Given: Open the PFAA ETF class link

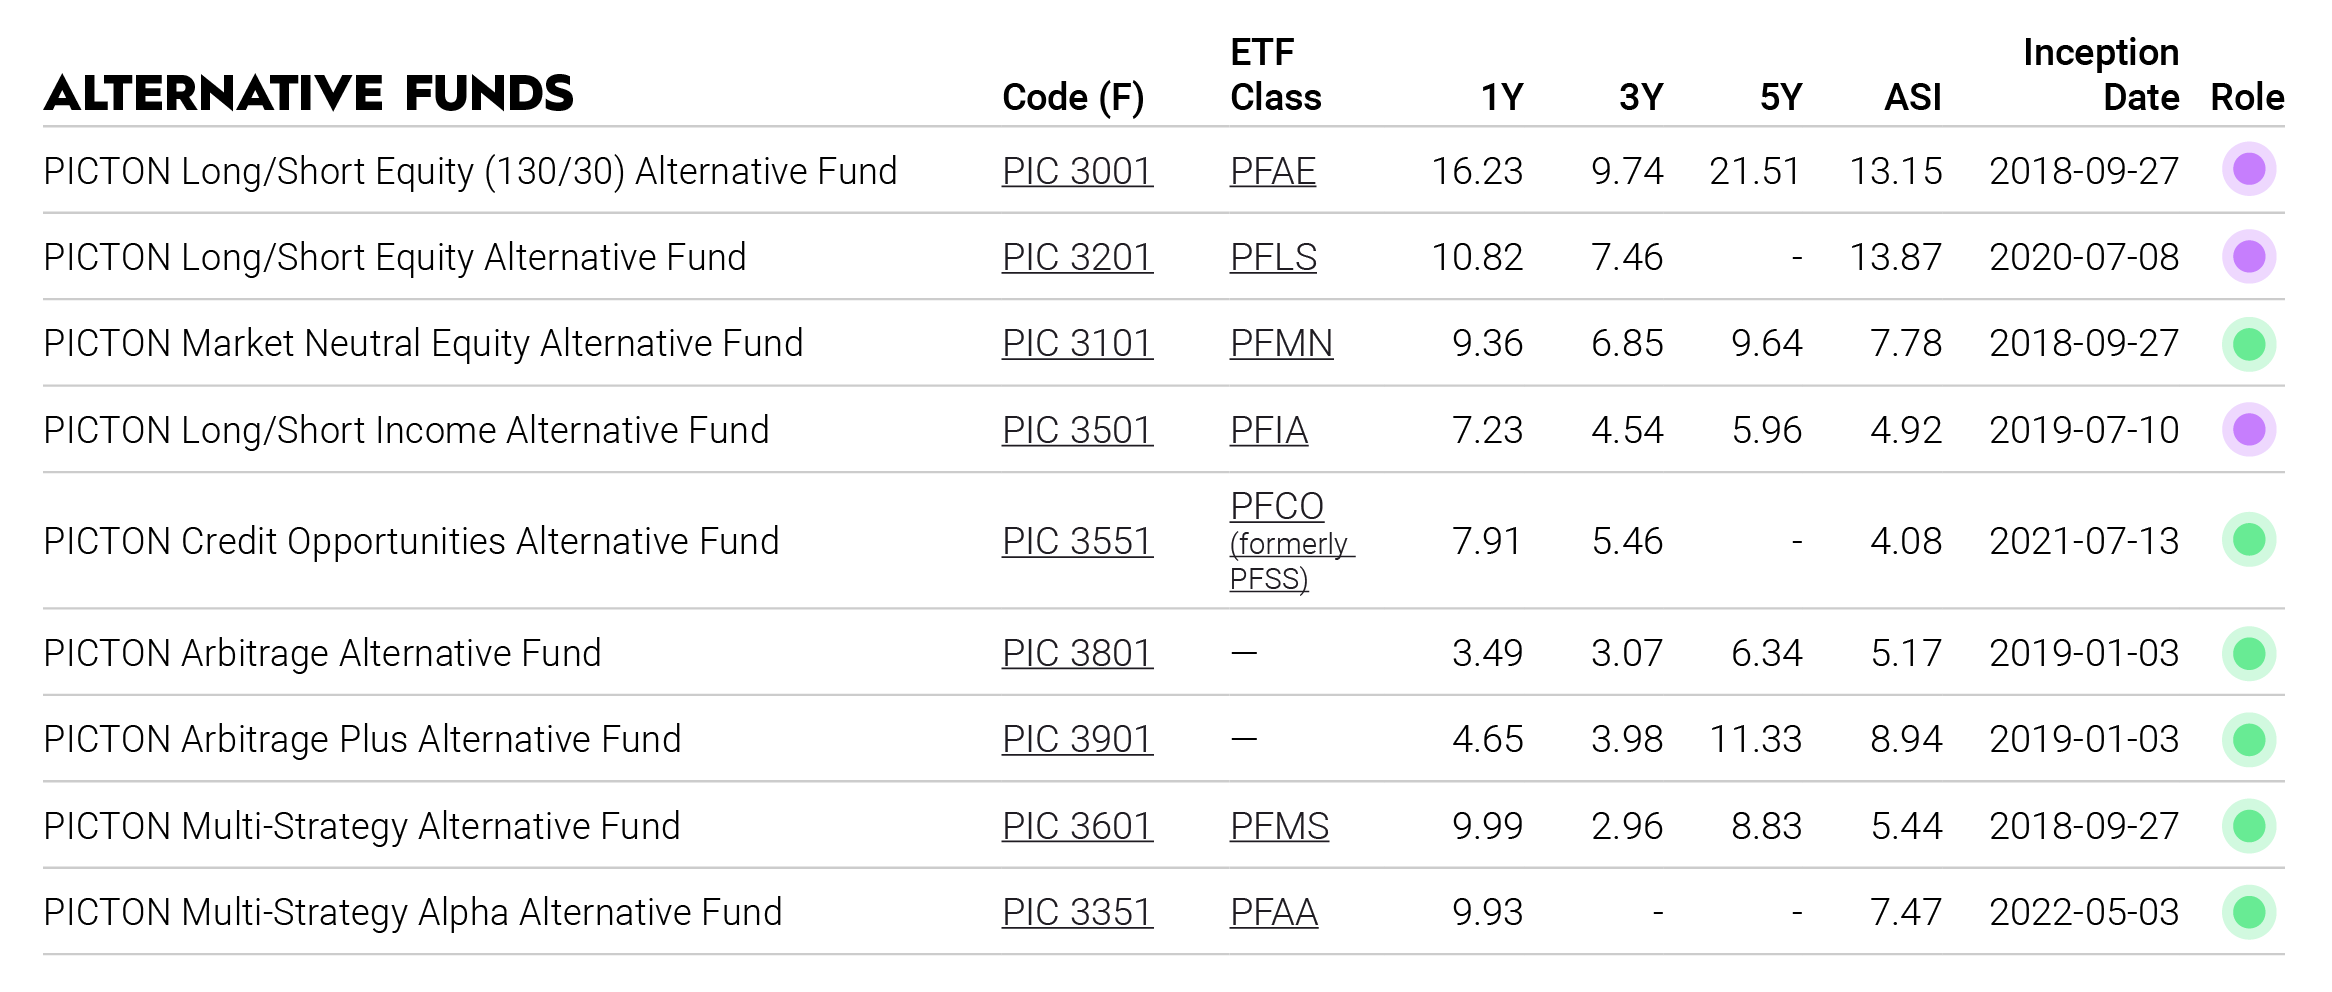Looking at the screenshot, I should (1274, 912).
